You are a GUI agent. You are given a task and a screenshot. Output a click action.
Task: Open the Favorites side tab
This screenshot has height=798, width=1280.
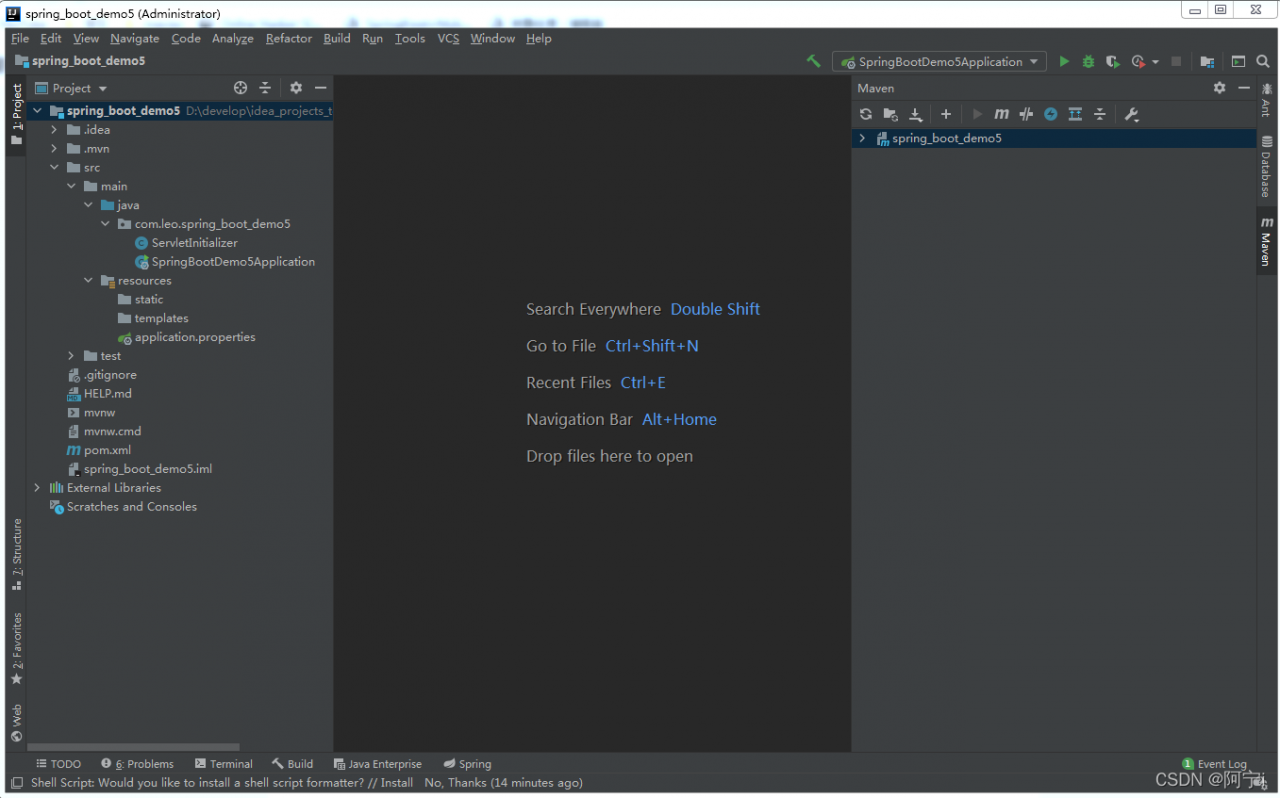[x=17, y=649]
